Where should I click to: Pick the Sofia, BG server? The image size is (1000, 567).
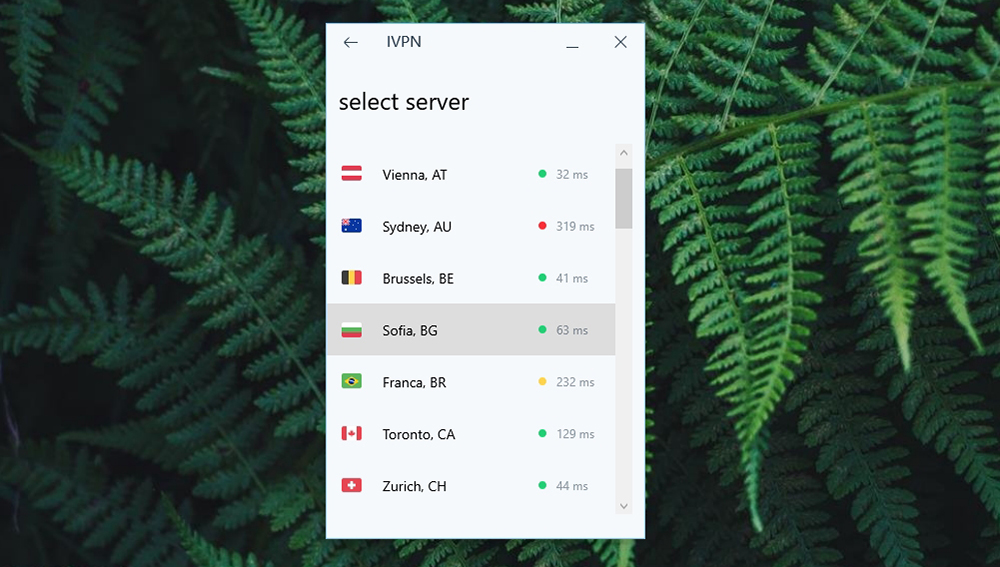point(471,330)
